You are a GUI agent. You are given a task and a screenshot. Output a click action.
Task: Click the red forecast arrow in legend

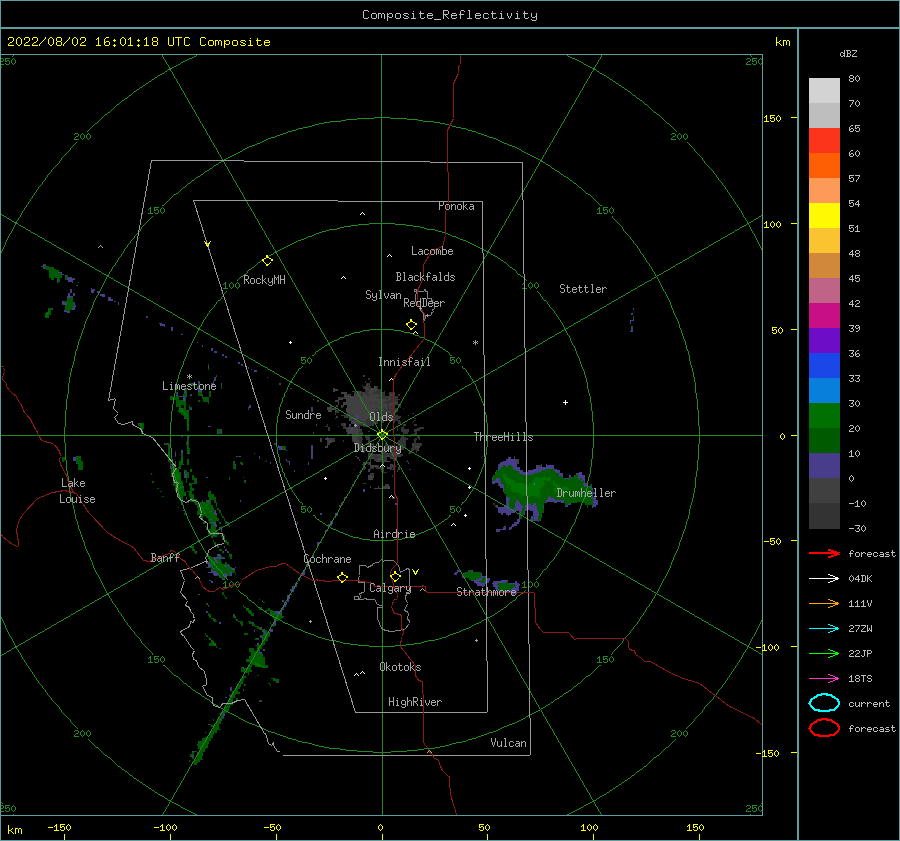824,553
